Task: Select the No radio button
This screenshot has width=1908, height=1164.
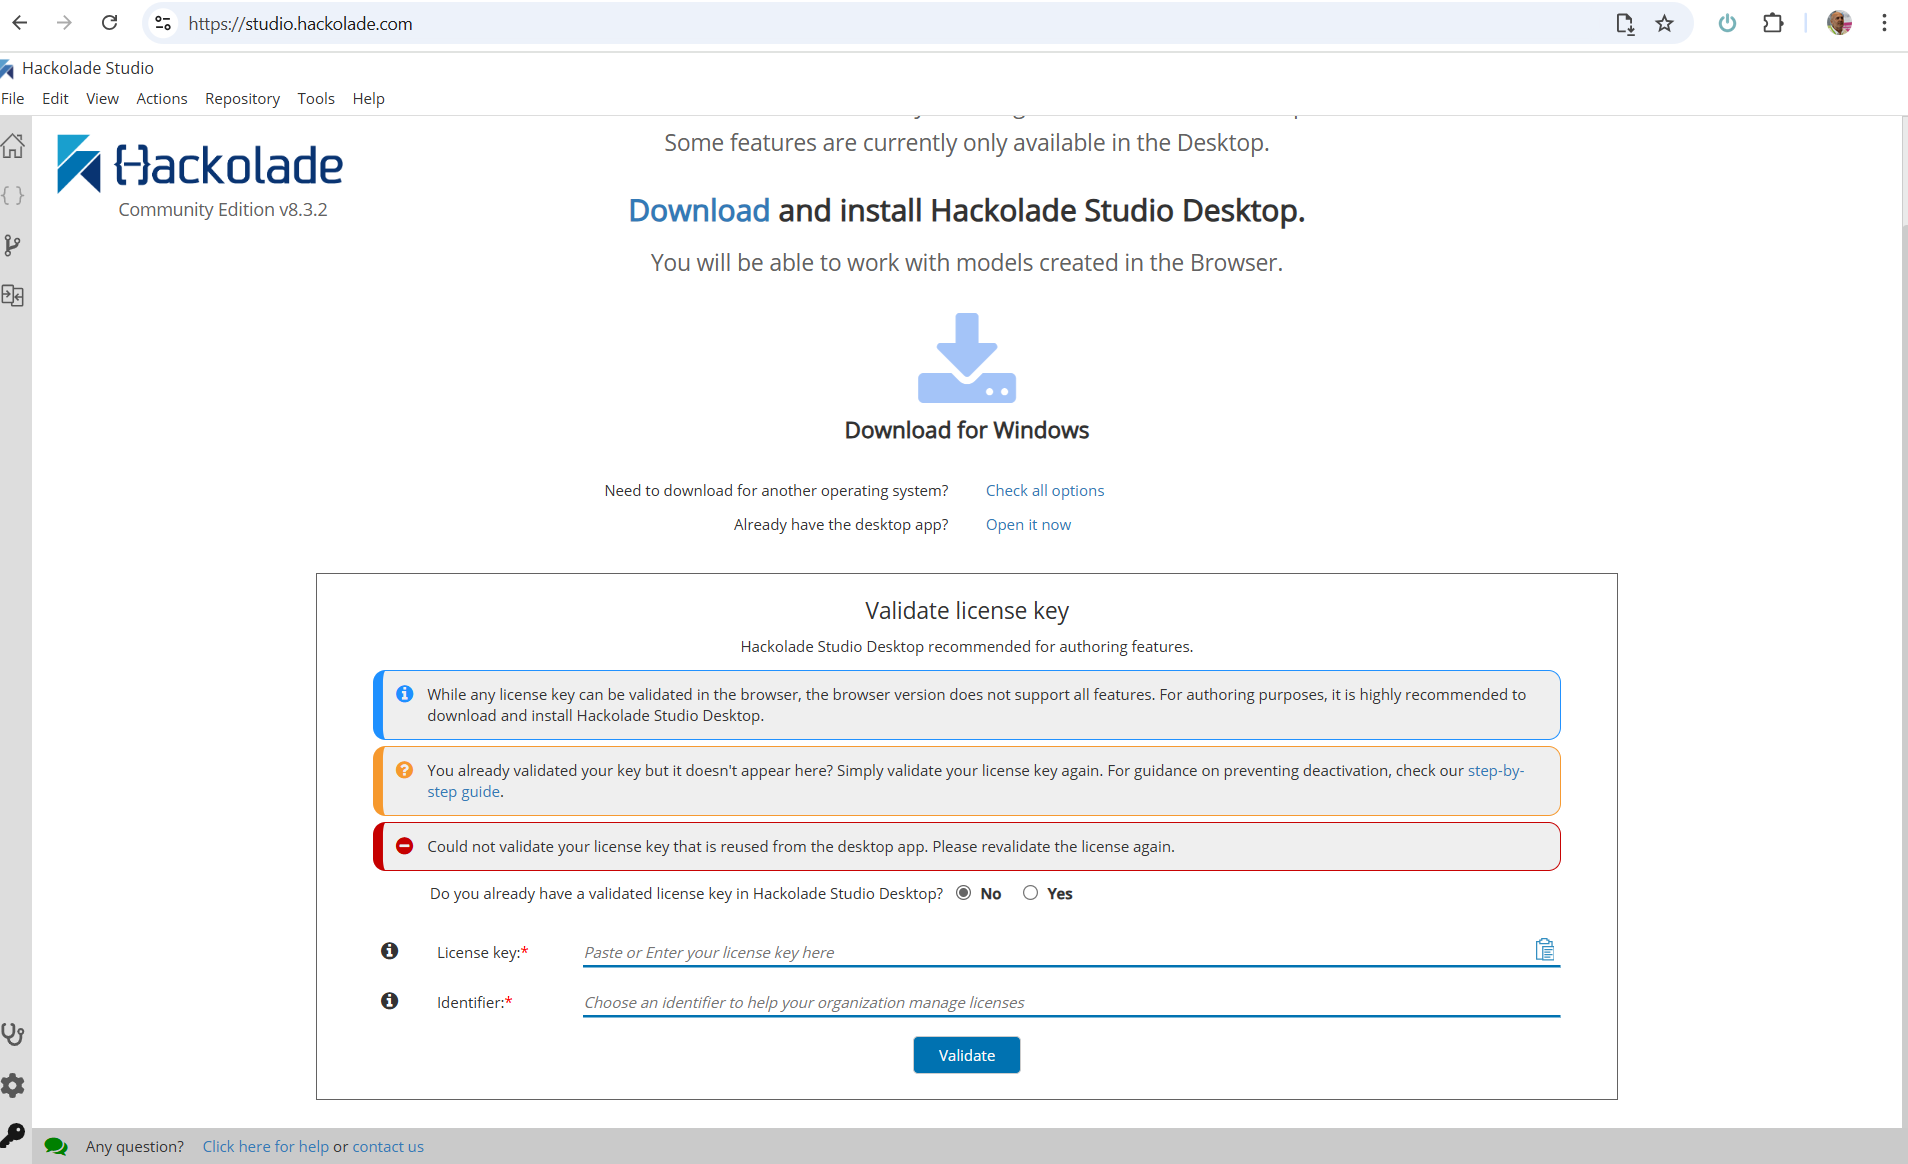Action: click(x=964, y=893)
